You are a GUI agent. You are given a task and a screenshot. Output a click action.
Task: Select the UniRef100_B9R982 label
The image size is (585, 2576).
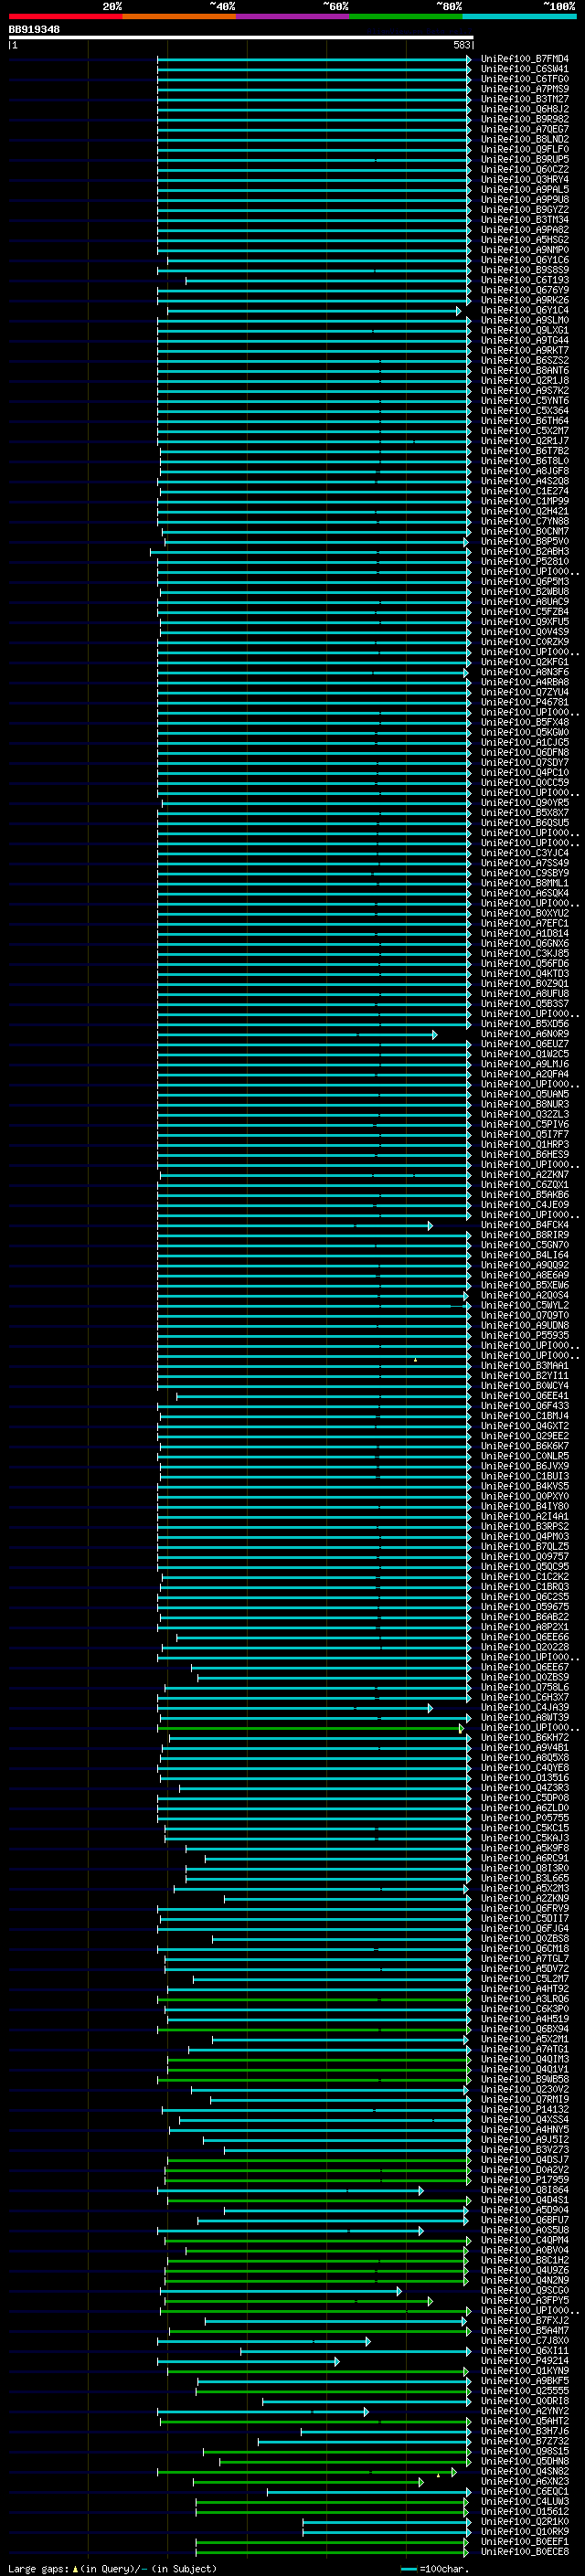tap(525, 119)
